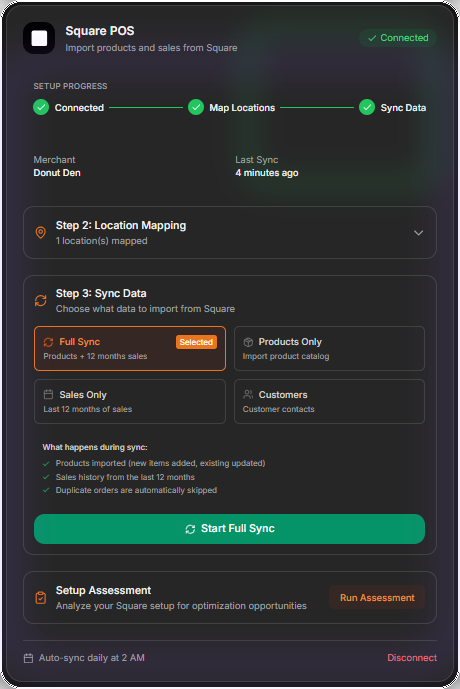Click the 'Sync Data' step label
The width and height of the screenshot is (460, 689).
(x=403, y=108)
